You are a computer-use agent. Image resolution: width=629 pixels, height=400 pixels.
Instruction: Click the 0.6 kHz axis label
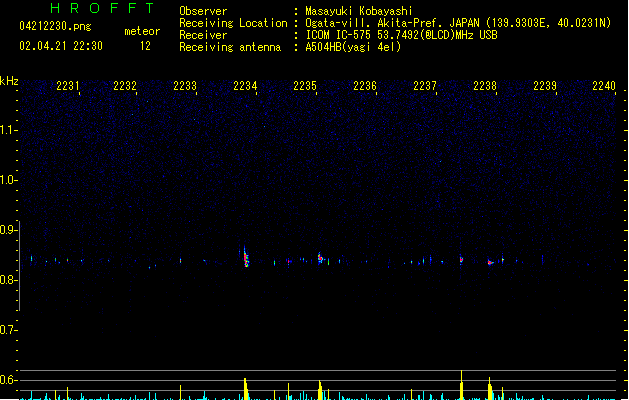[8, 380]
